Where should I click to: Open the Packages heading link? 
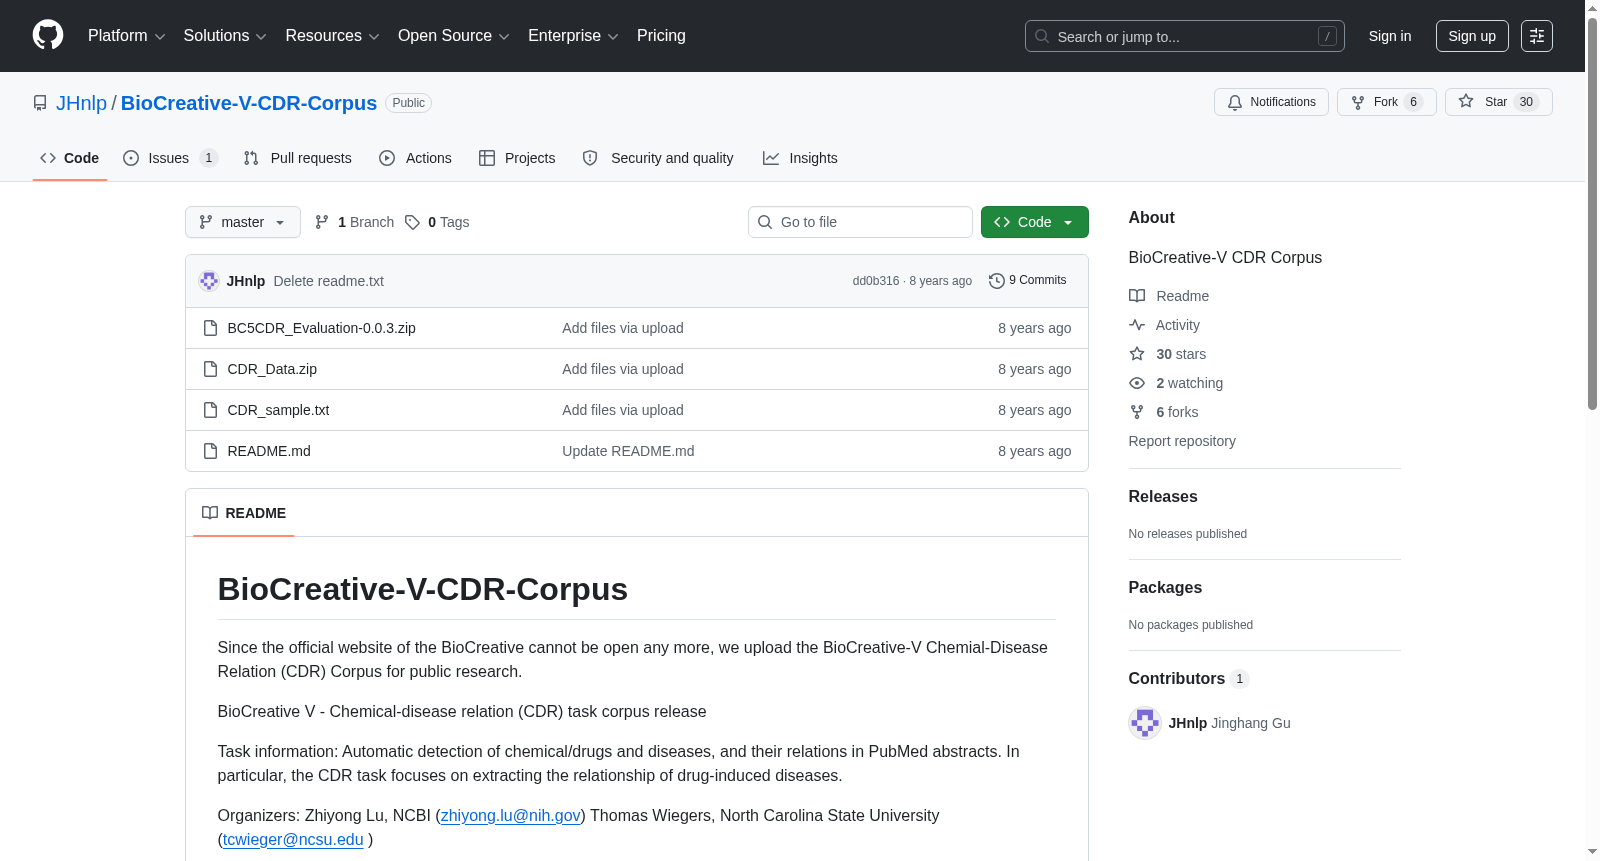[1165, 588]
